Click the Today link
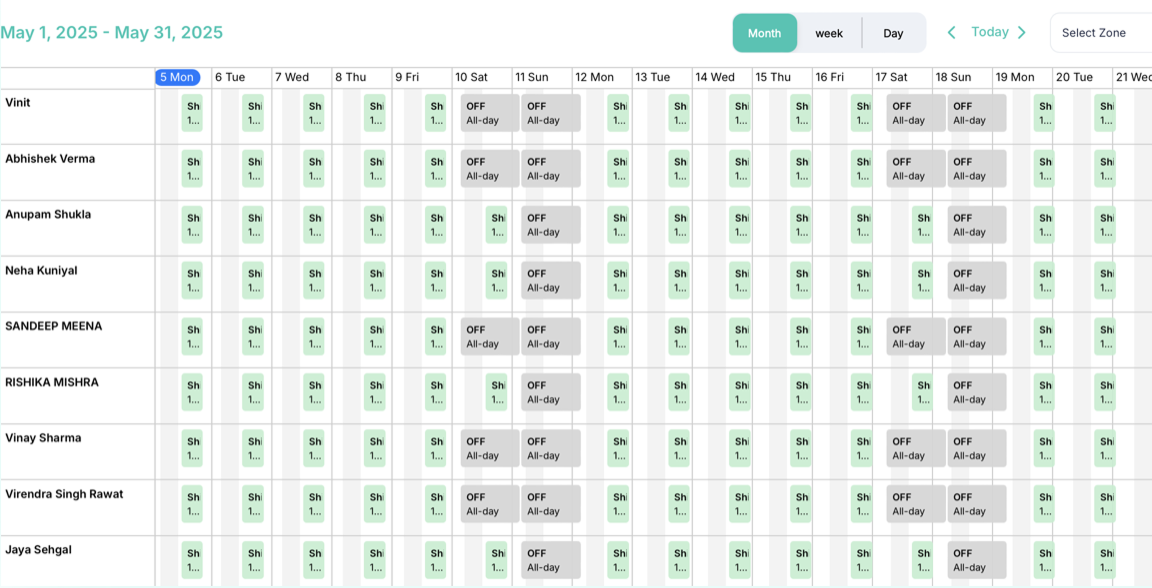The image size is (1152, 588). (989, 32)
